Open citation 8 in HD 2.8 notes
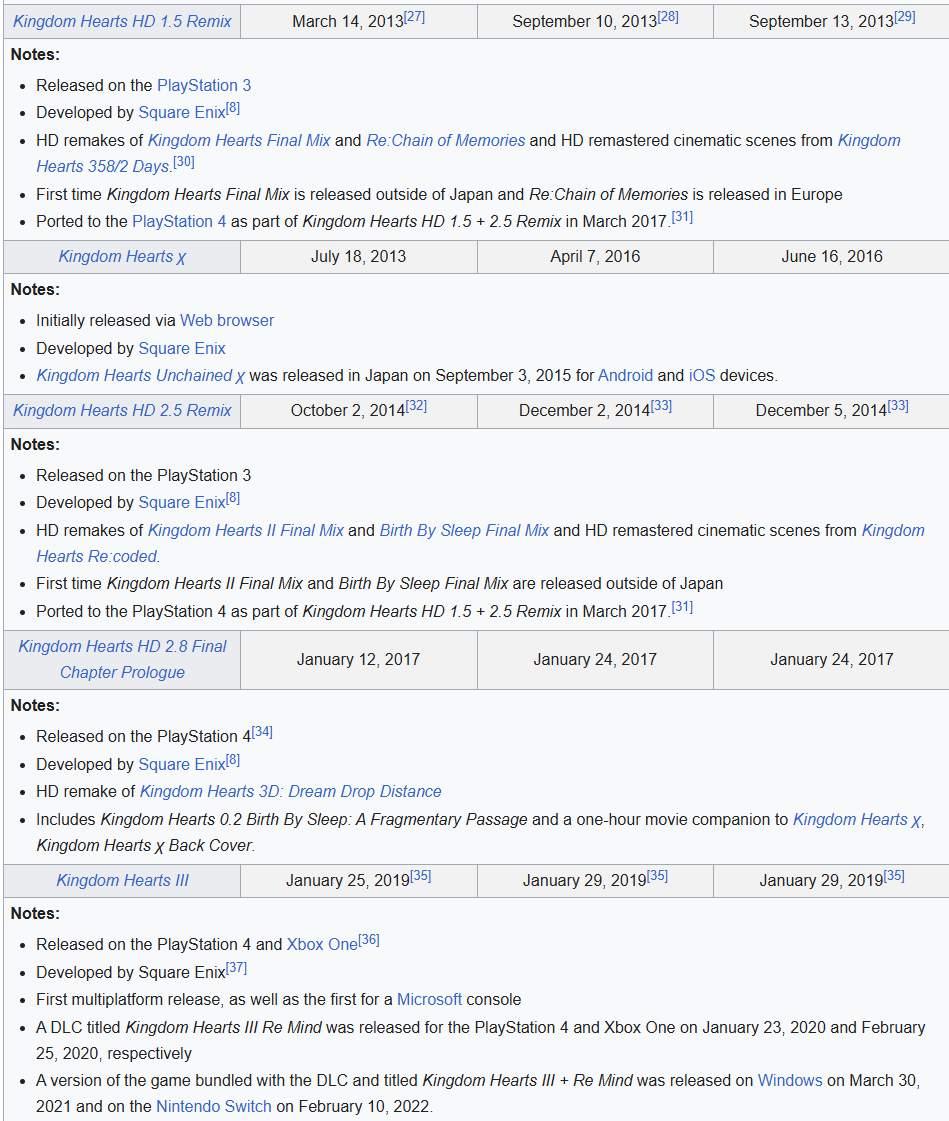Image resolution: width=949 pixels, height=1121 pixels. click(232, 761)
